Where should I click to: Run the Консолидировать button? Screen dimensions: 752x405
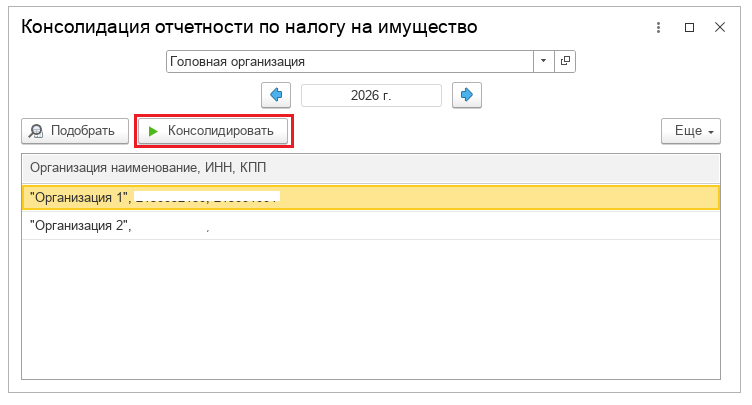pyautogui.click(x=213, y=131)
